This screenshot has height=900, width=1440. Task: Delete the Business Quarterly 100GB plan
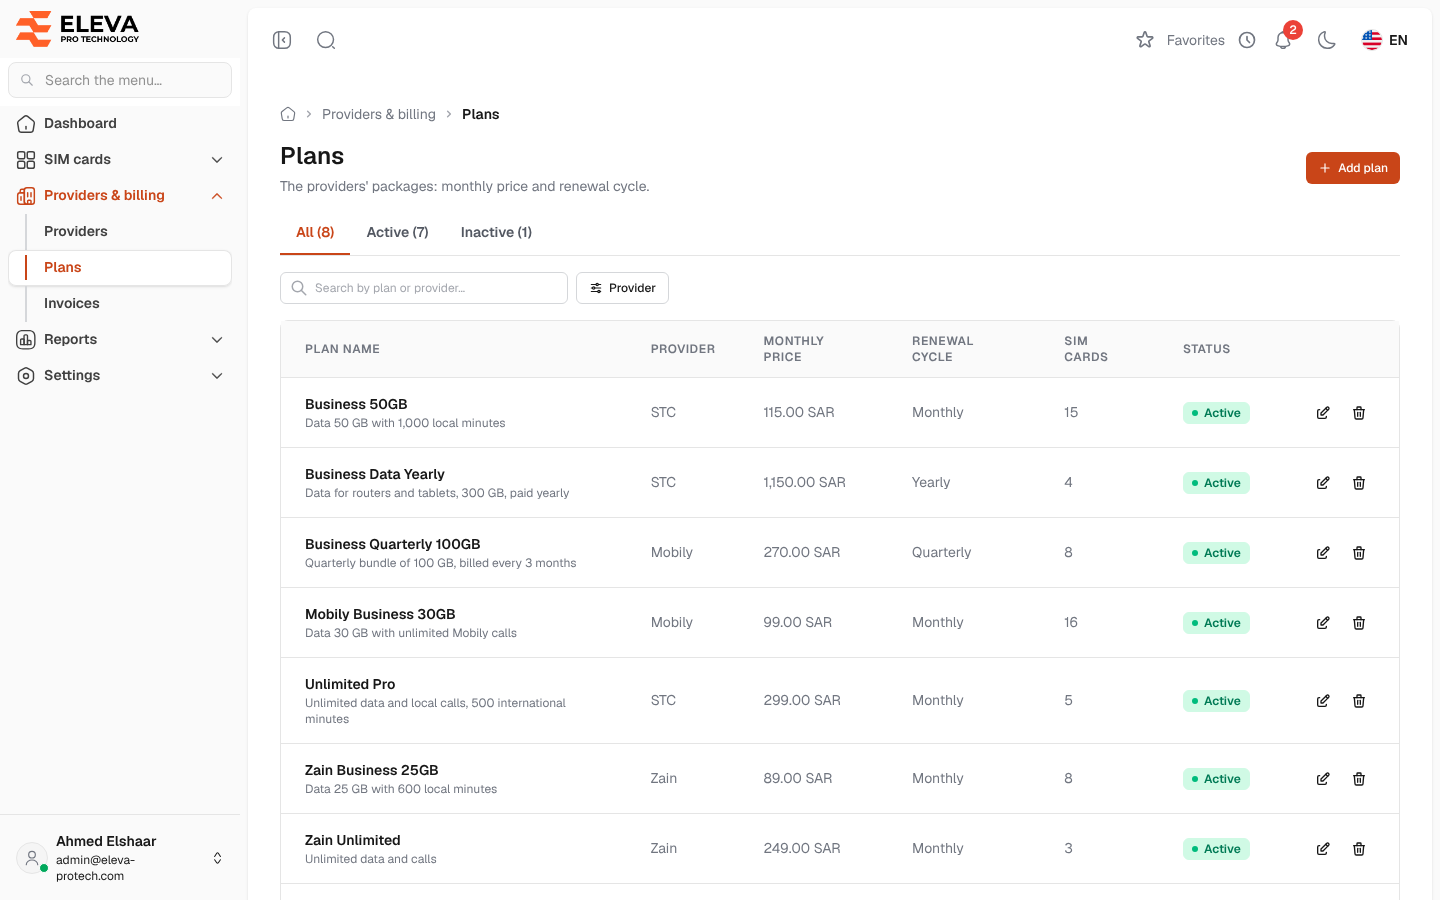[x=1359, y=553]
